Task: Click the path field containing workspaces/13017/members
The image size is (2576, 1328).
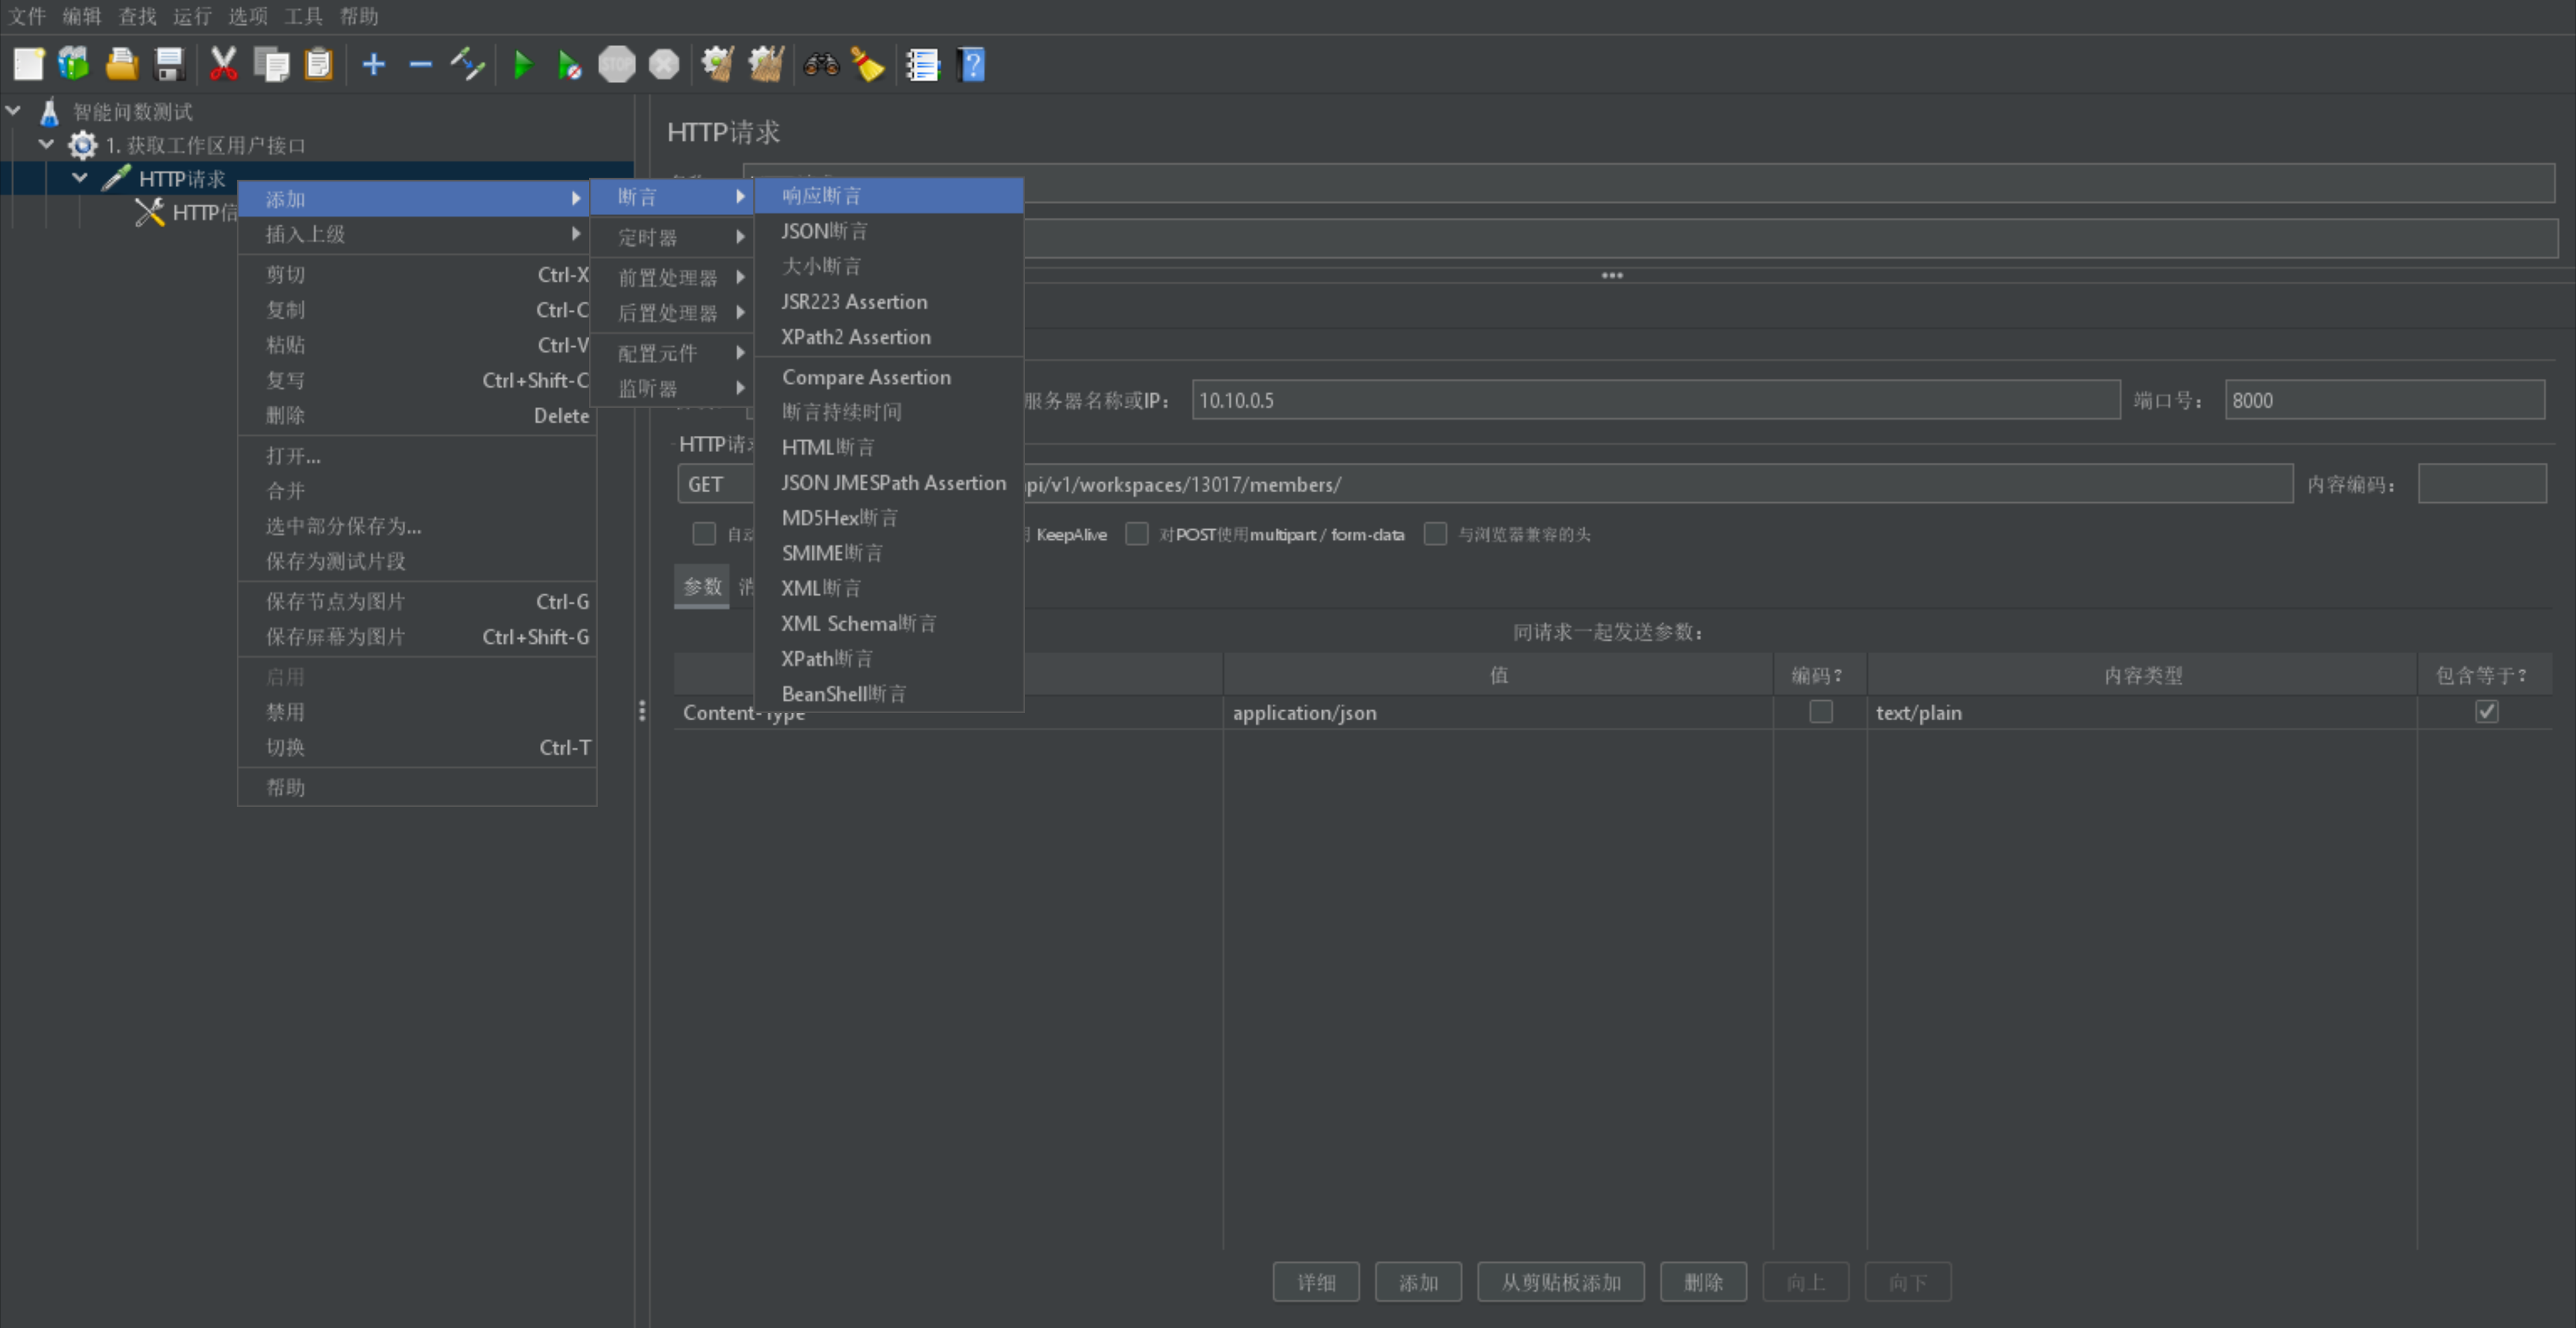Action: pos(1658,484)
